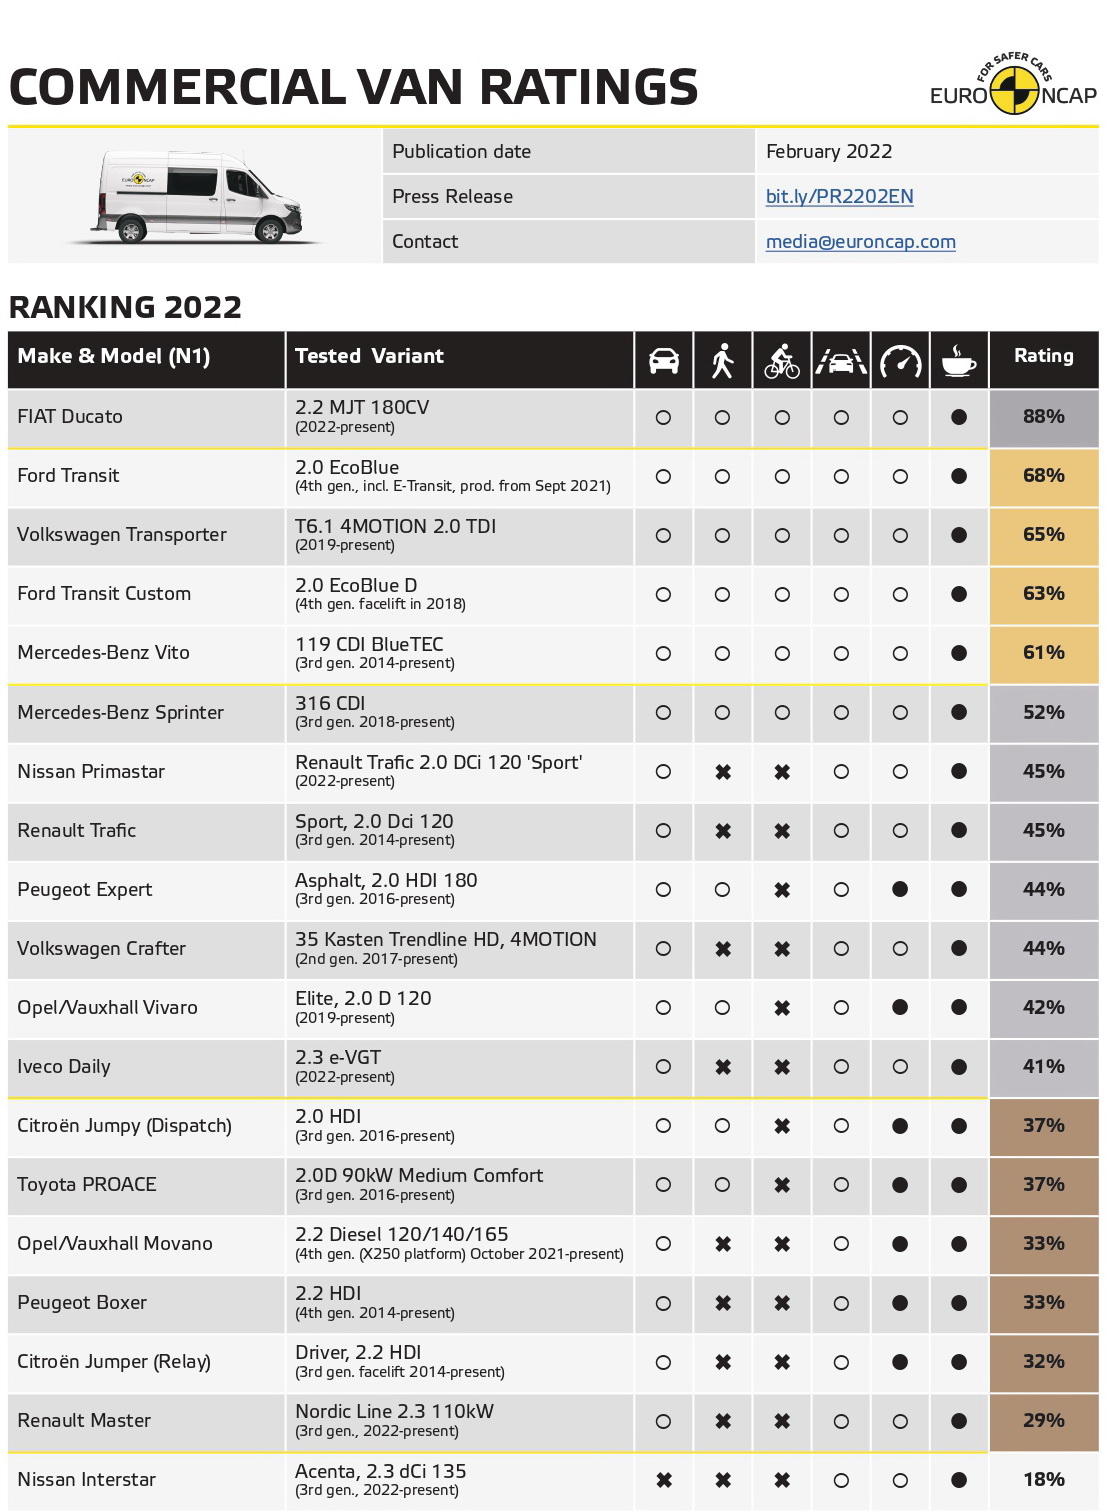Click the cyclist column header icon

782,360
